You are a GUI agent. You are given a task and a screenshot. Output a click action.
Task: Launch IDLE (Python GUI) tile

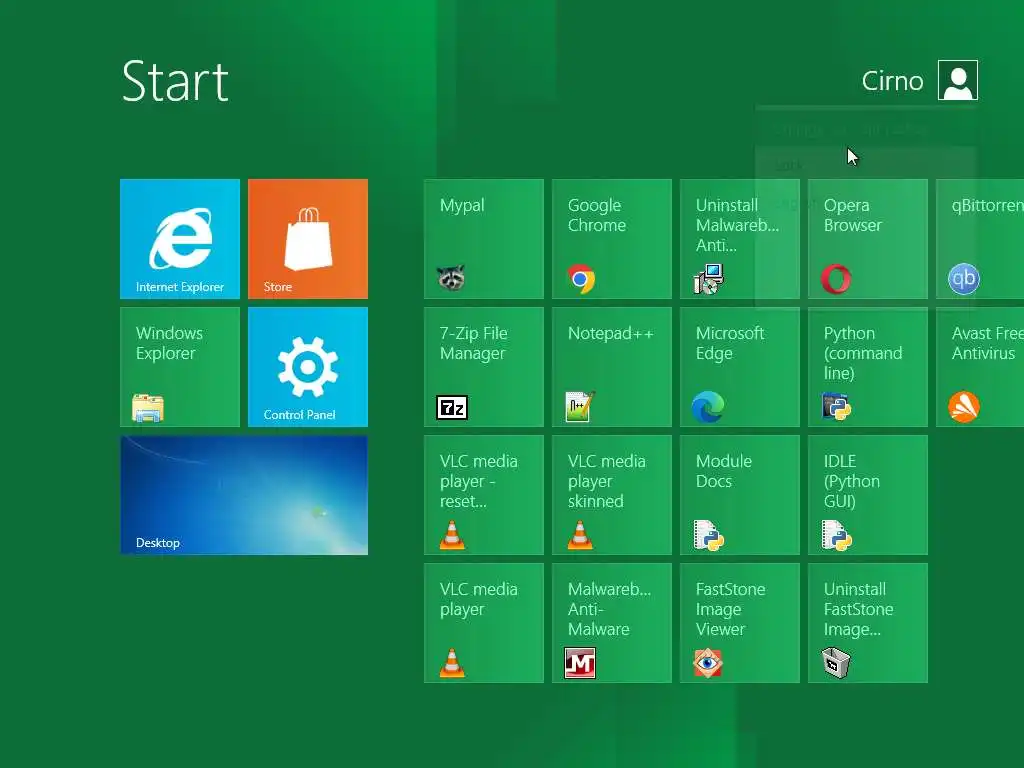point(868,495)
